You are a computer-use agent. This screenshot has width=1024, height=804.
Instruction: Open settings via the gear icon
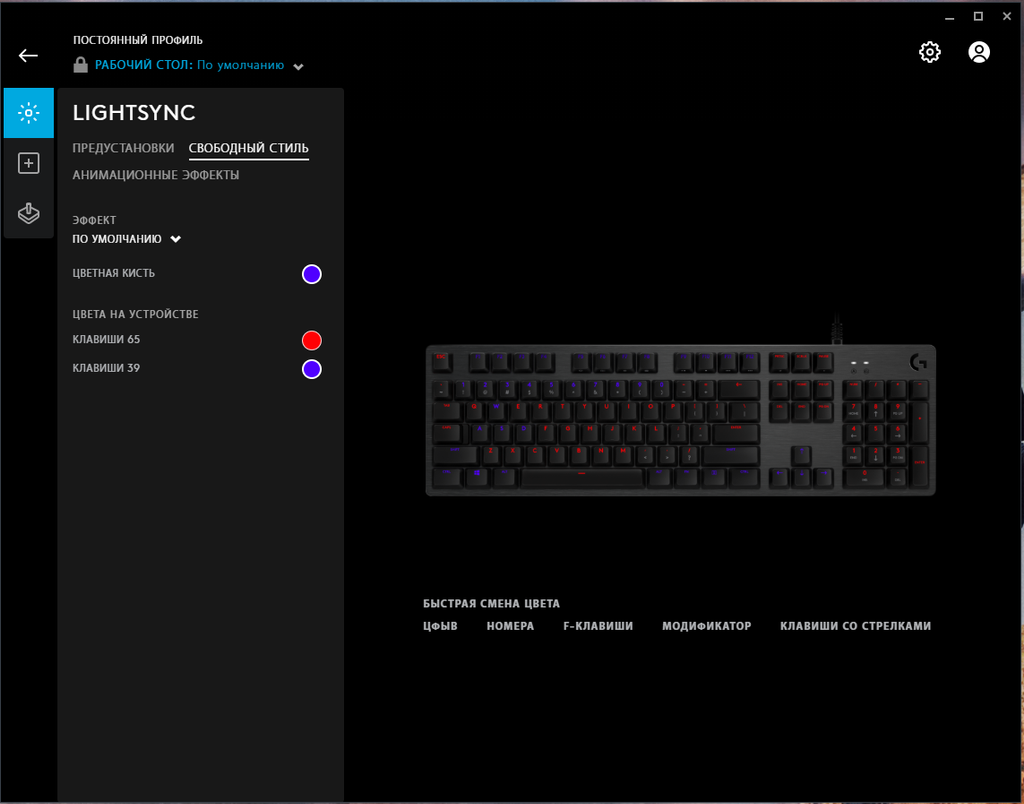(x=930, y=52)
